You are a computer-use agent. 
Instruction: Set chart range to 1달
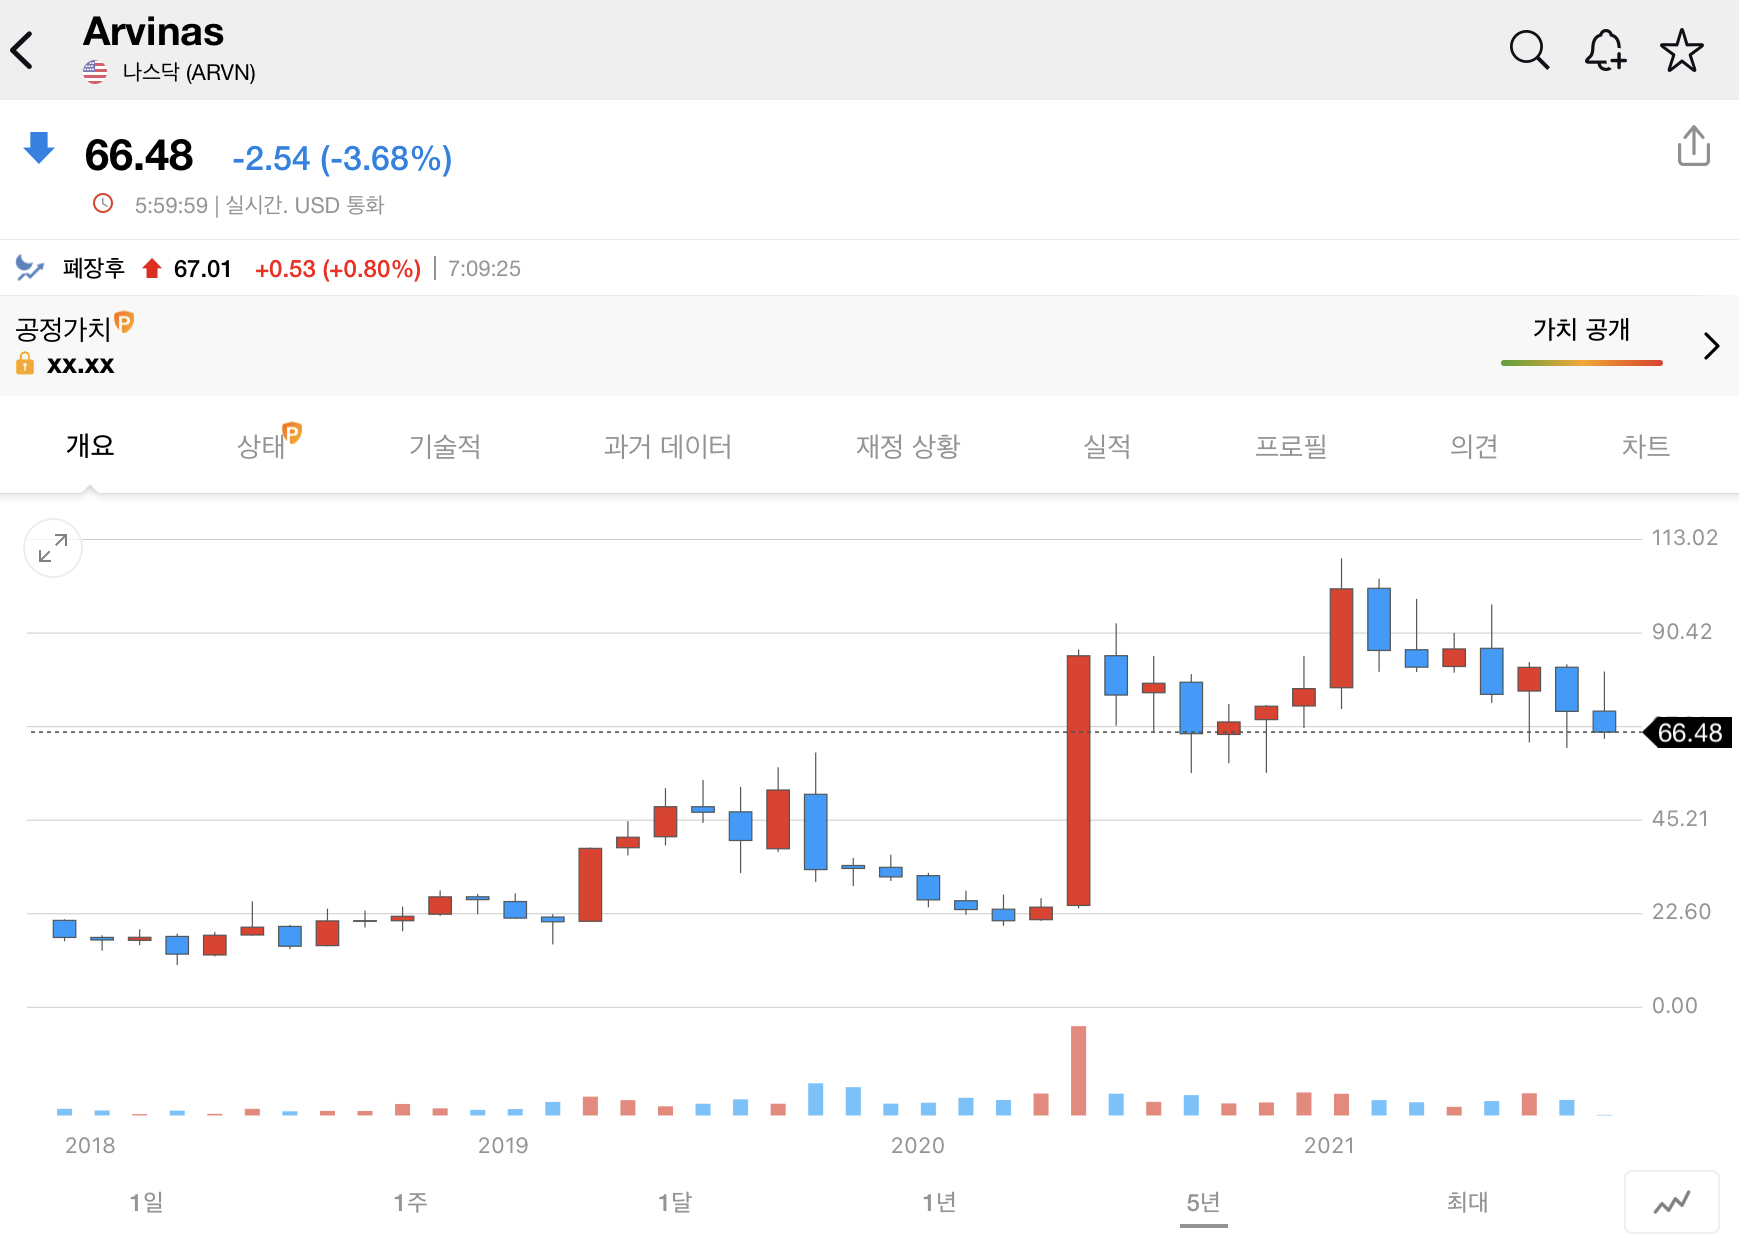675,1202
